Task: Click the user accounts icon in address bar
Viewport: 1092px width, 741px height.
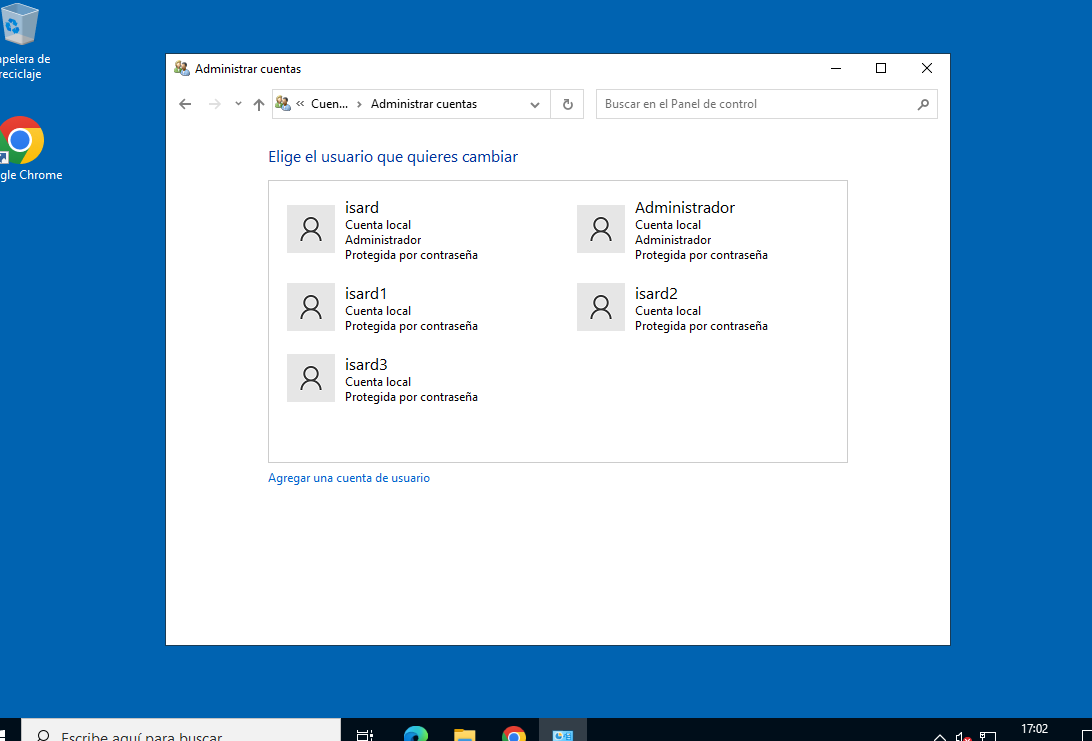Action: coord(283,104)
